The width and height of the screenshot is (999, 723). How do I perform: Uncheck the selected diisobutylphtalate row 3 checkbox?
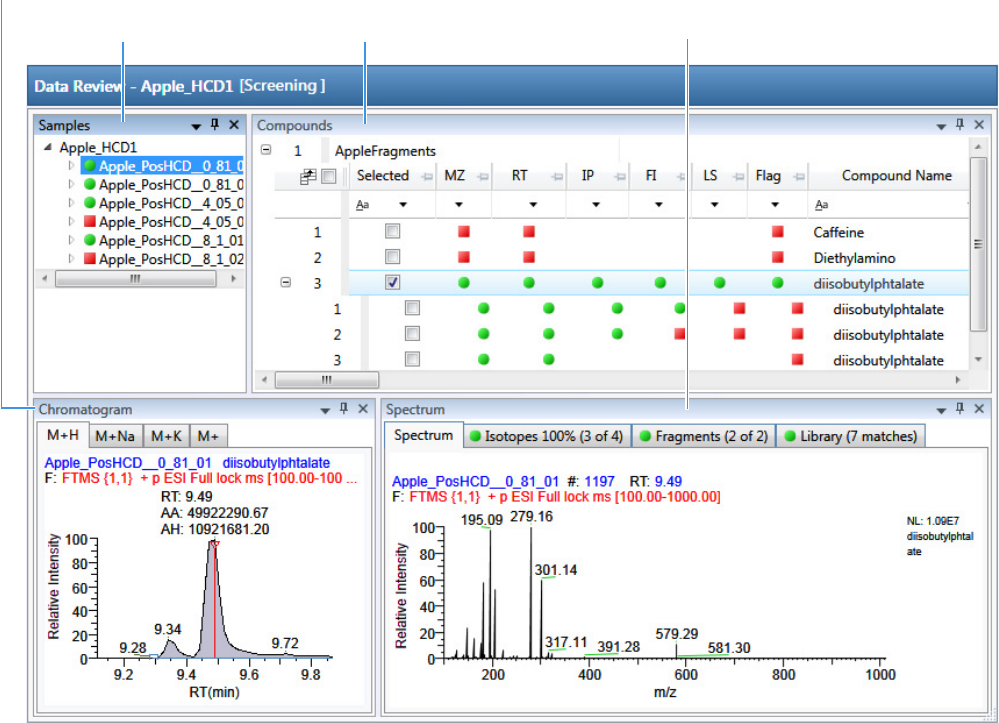tap(392, 282)
